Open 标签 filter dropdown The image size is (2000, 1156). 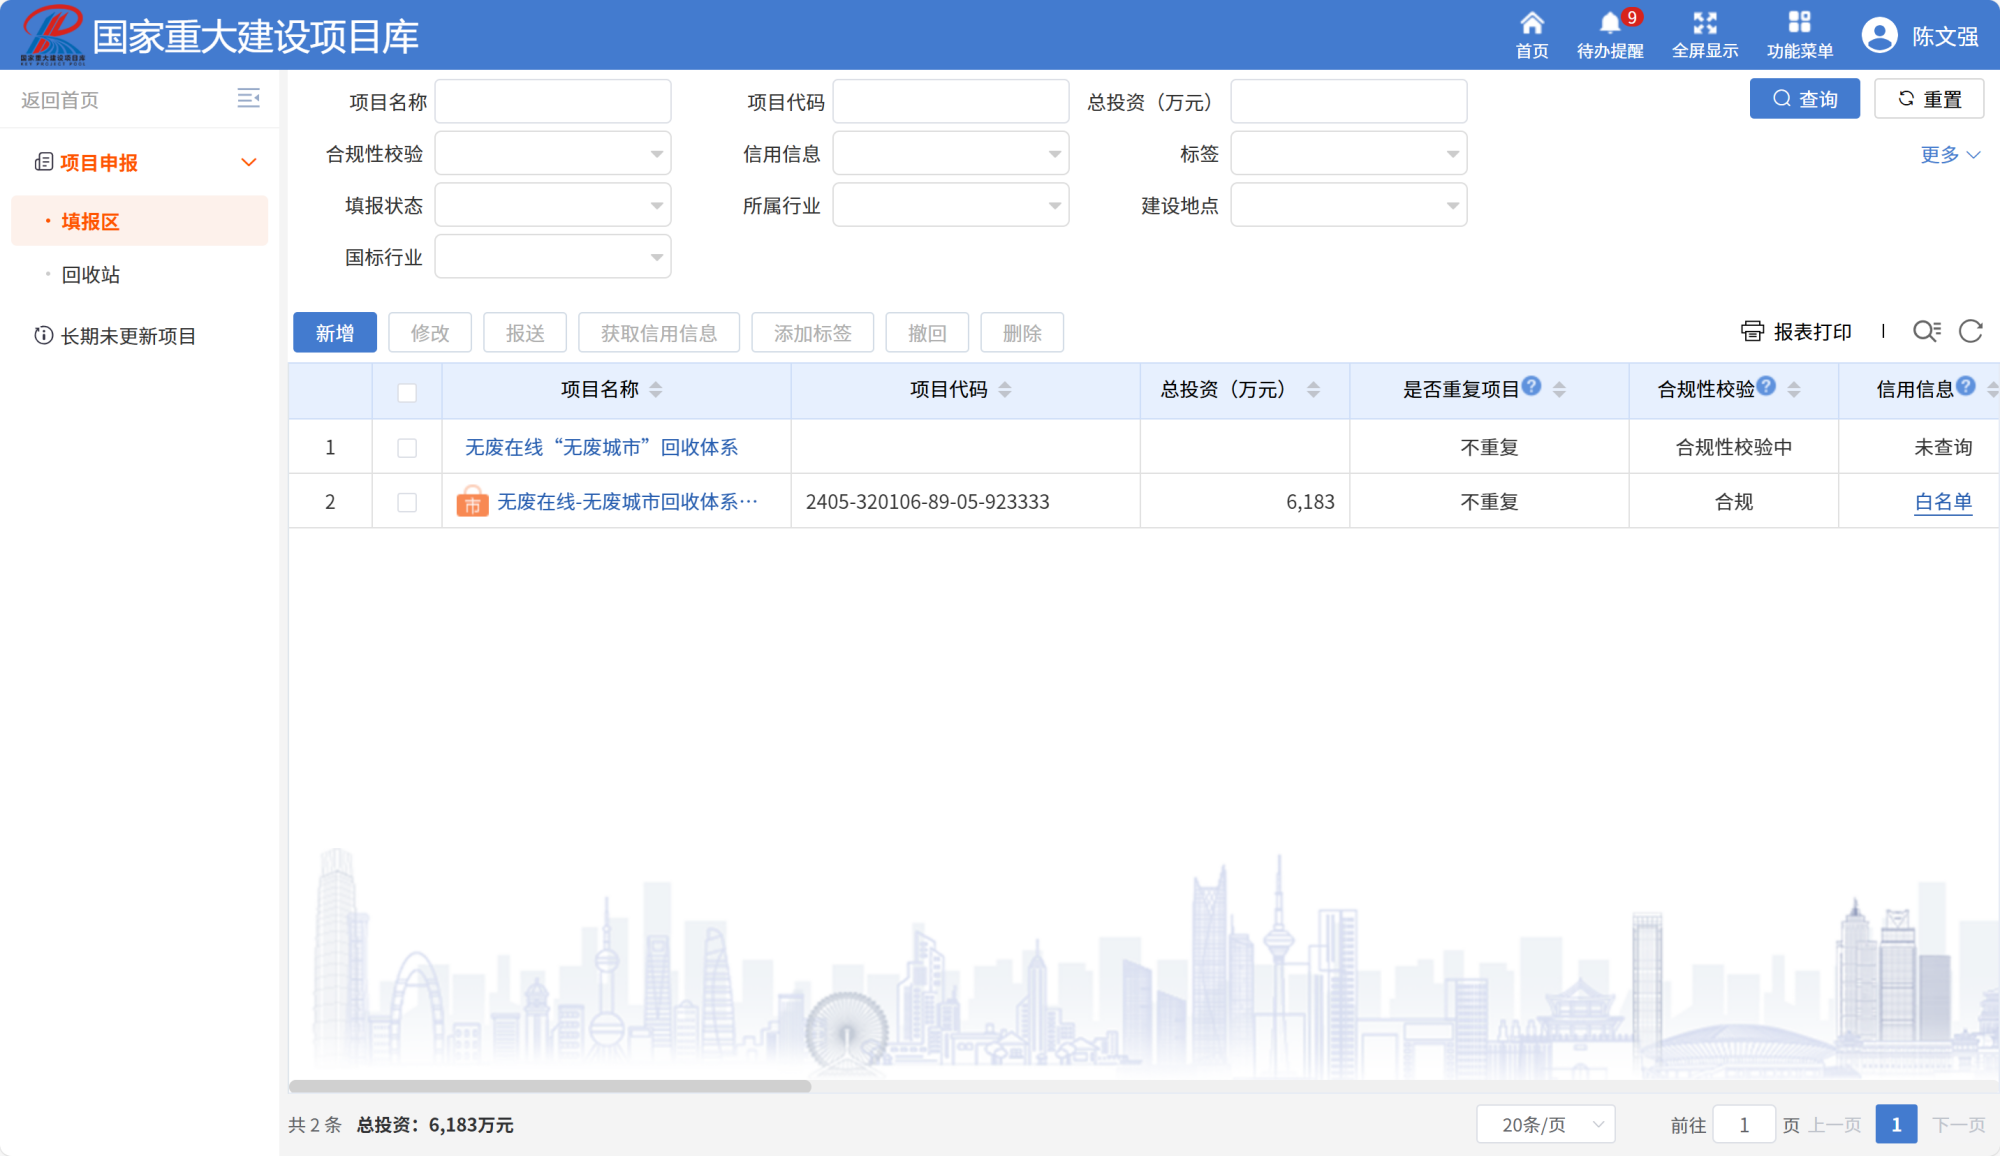pyautogui.click(x=1349, y=154)
